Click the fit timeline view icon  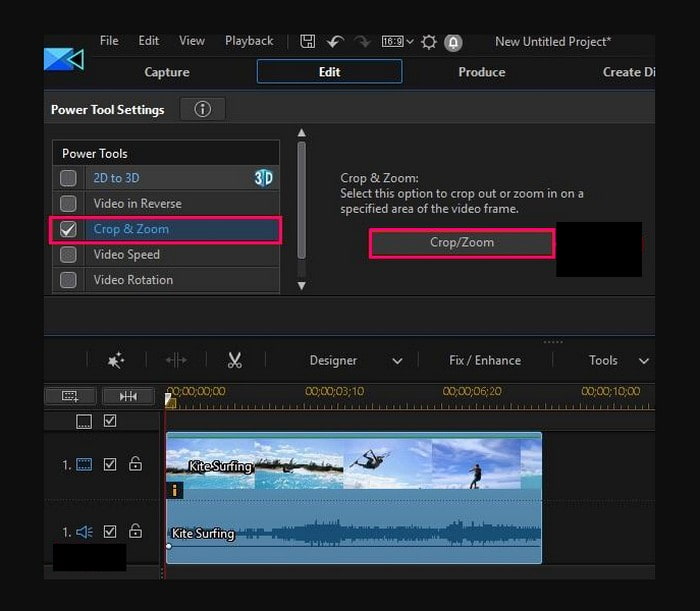coord(128,395)
